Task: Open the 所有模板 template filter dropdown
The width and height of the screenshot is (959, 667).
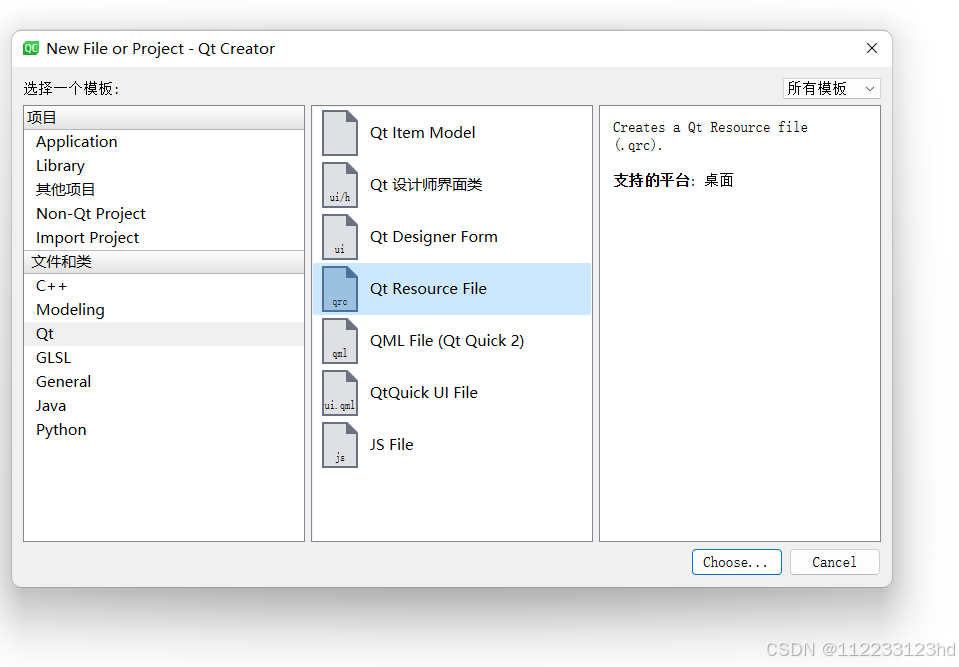Action: pos(831,89)
